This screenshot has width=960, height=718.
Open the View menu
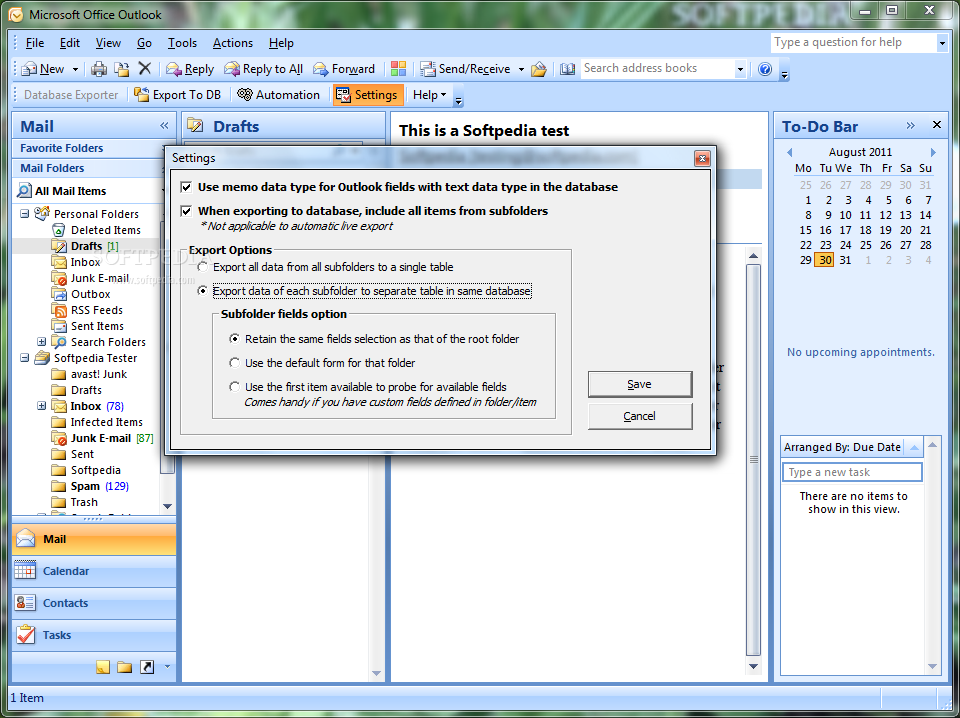tap(108, 43)
